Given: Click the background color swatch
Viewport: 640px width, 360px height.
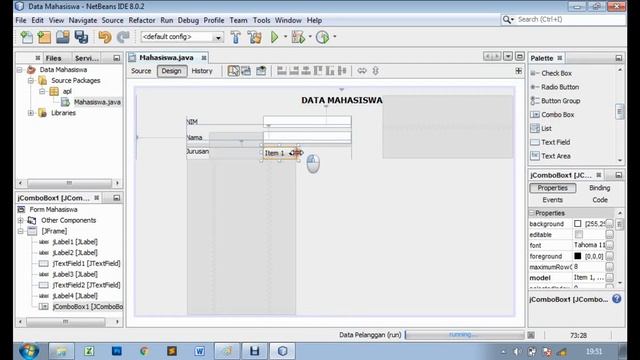Looking at the screenshot, I should pyautogui.click(x=578, y=224).
